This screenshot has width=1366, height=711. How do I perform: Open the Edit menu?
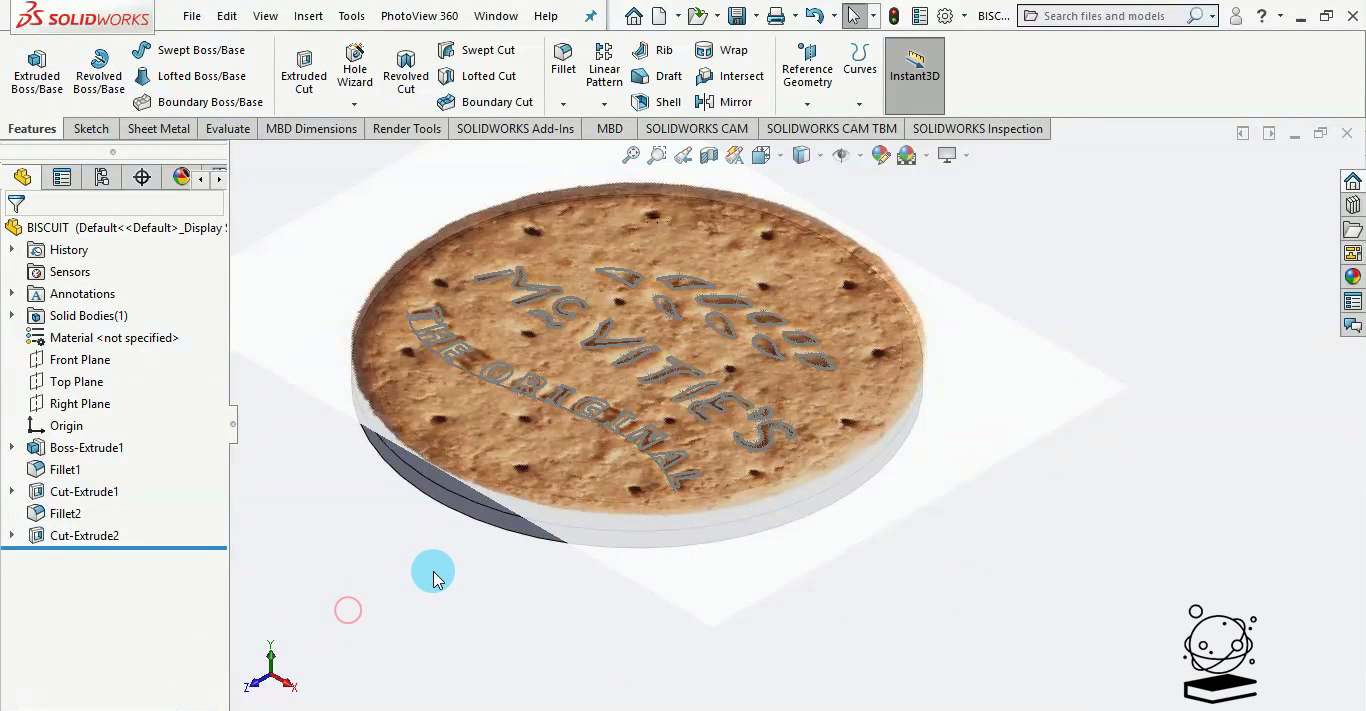[227, 16]
